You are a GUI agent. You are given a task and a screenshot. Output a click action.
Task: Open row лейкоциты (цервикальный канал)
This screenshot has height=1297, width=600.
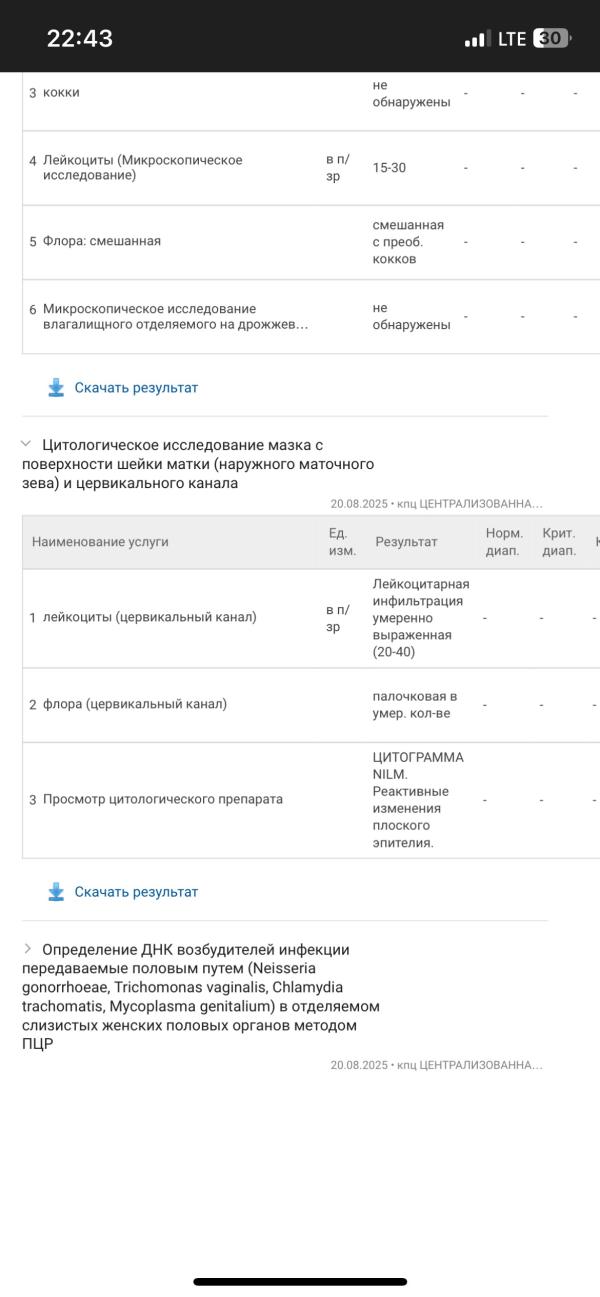[311, 618]
